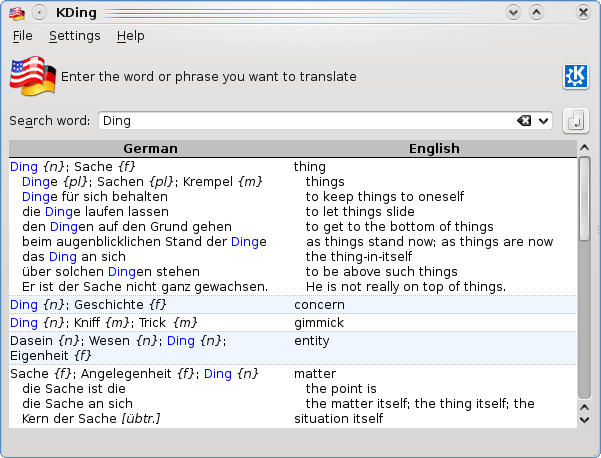Select the 'entity' translation
The height and width of the screenshot is (458, 601).
click(312, 341)
